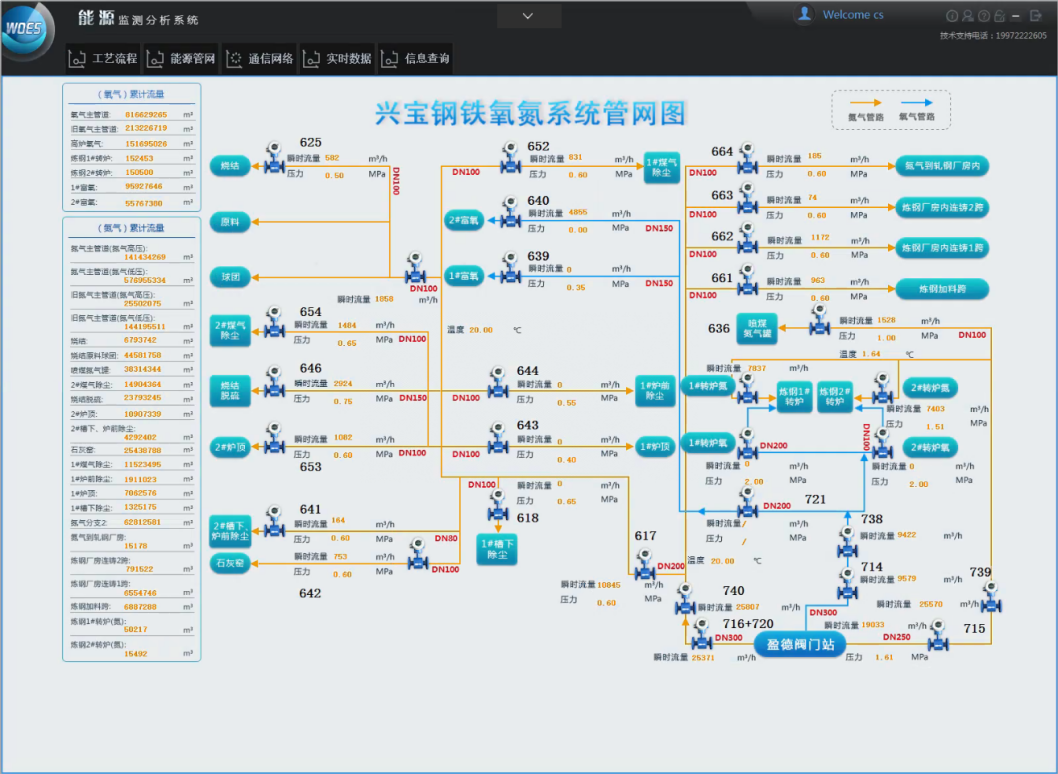Click the logout icon at top right
Viewport: 1058px width, 774px height.
coord(1034,16)
